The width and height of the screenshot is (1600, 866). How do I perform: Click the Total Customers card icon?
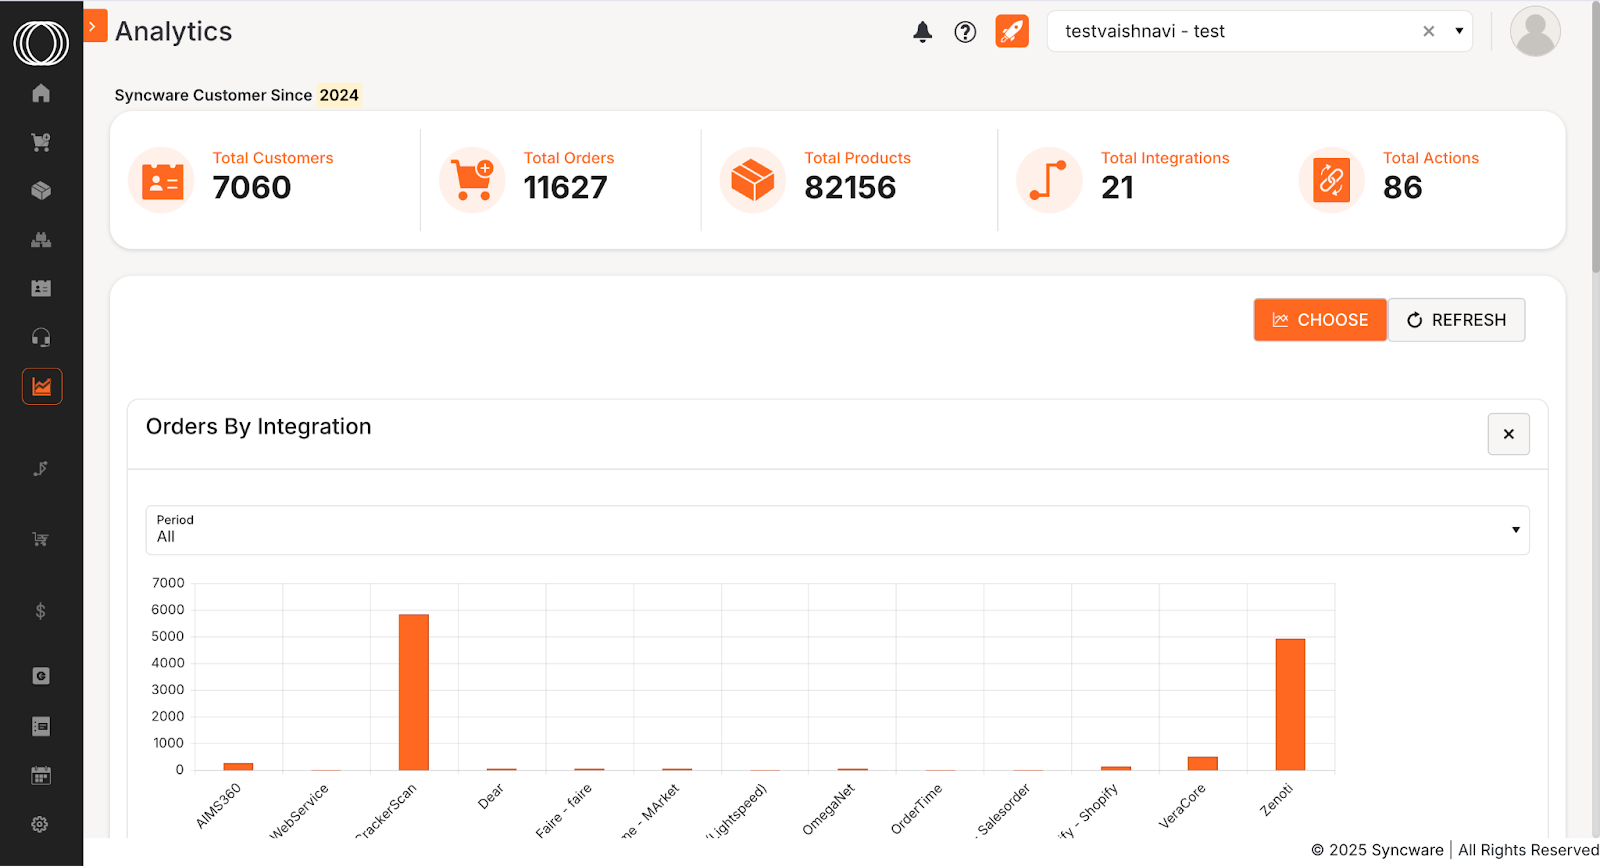click(x=162, y=181)
